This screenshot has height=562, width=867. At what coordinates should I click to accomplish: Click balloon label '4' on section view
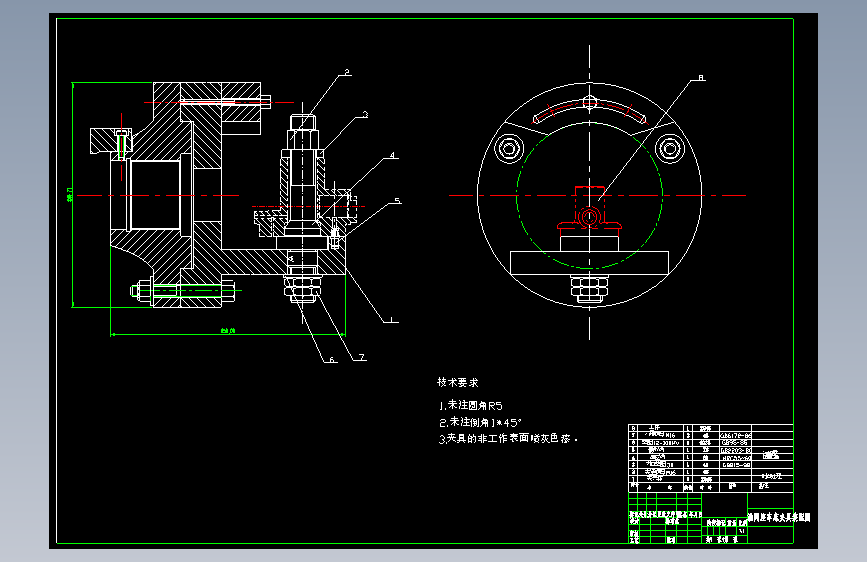click(393, 155)
